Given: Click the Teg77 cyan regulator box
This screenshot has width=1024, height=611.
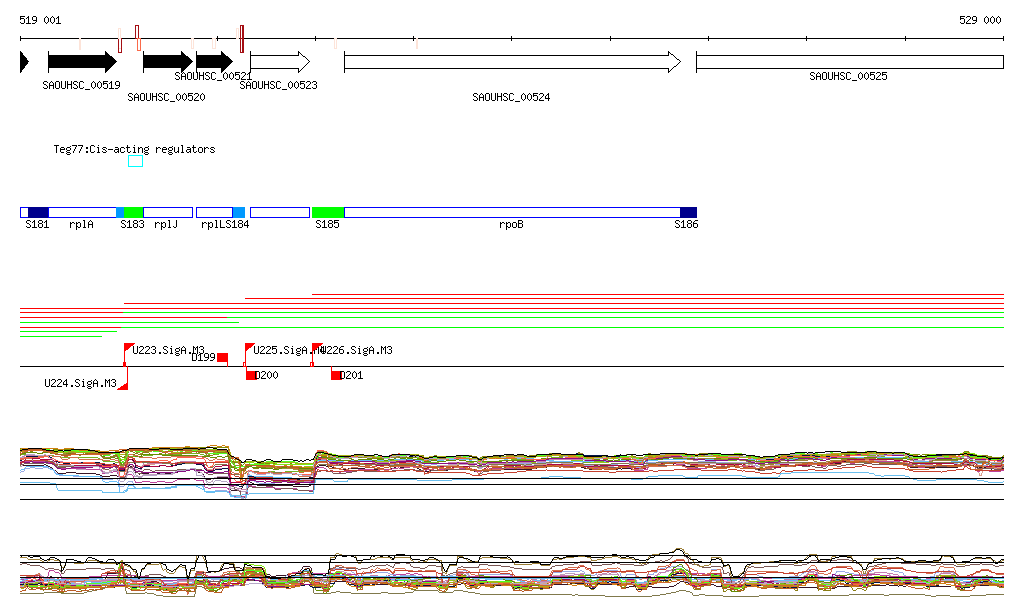Looking at the screenshot, I should click(x=135, y=162).
